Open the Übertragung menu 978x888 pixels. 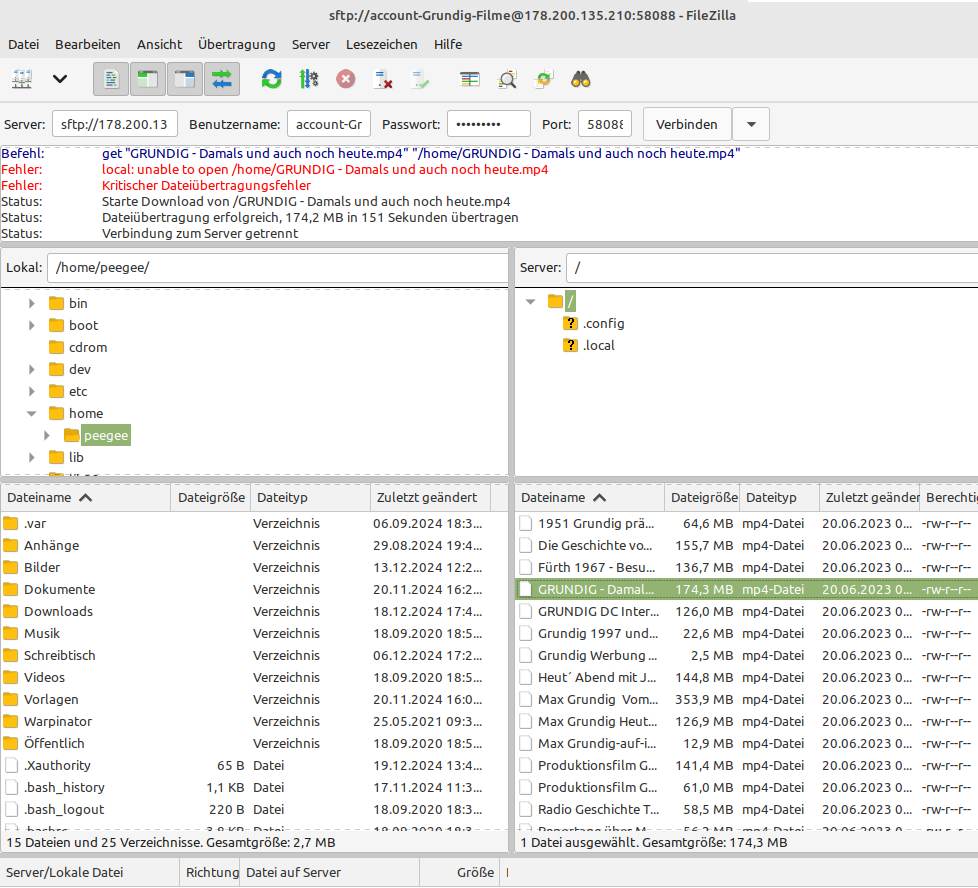(x=236, y=44)
